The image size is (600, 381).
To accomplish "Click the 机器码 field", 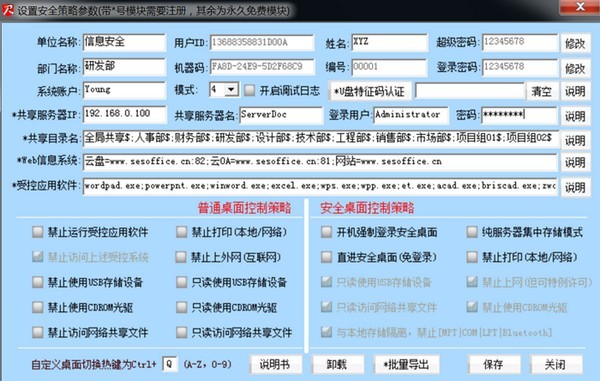I will click(262, 67).
